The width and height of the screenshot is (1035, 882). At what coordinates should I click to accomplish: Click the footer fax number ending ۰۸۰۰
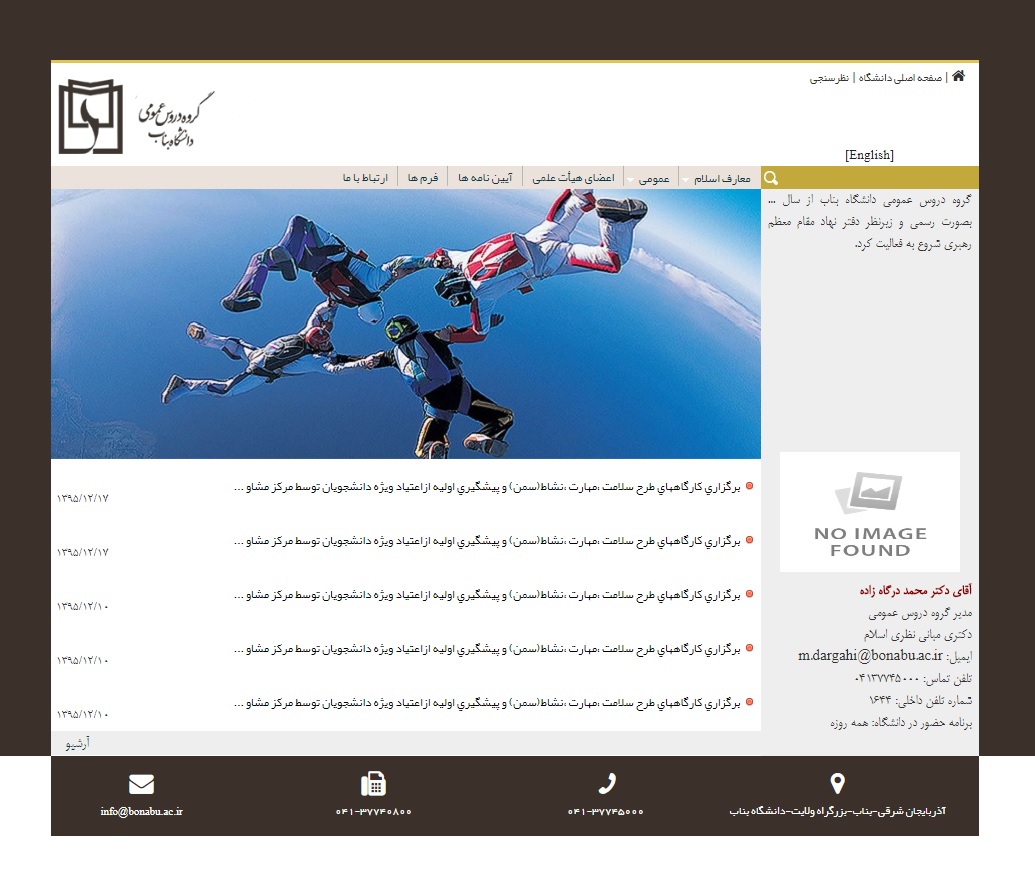point(374,811)
